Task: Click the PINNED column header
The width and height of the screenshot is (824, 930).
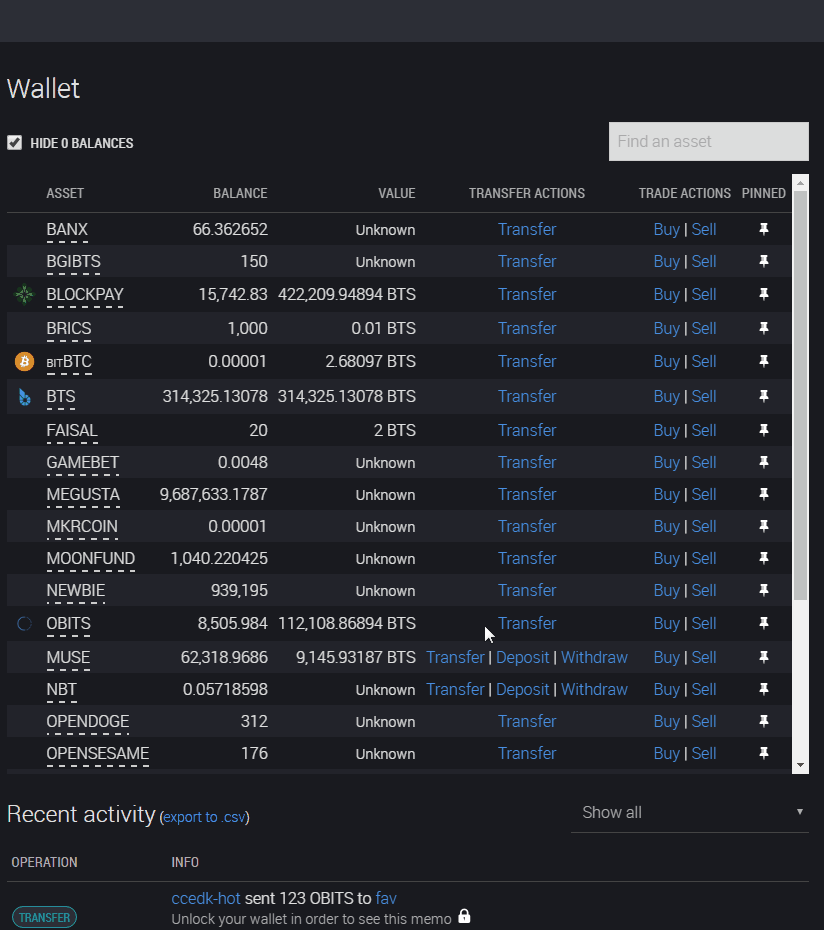Action: click(x=763, y=193)
